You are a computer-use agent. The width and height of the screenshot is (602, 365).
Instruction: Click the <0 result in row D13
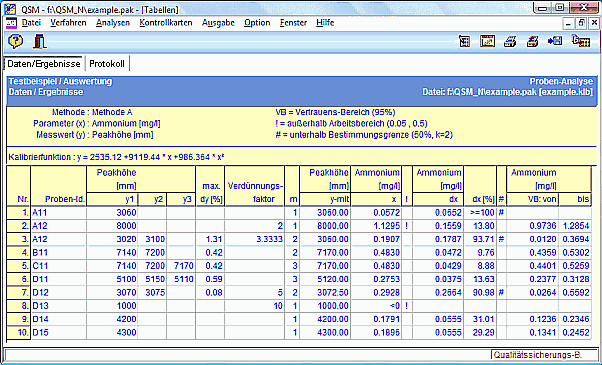376,306
